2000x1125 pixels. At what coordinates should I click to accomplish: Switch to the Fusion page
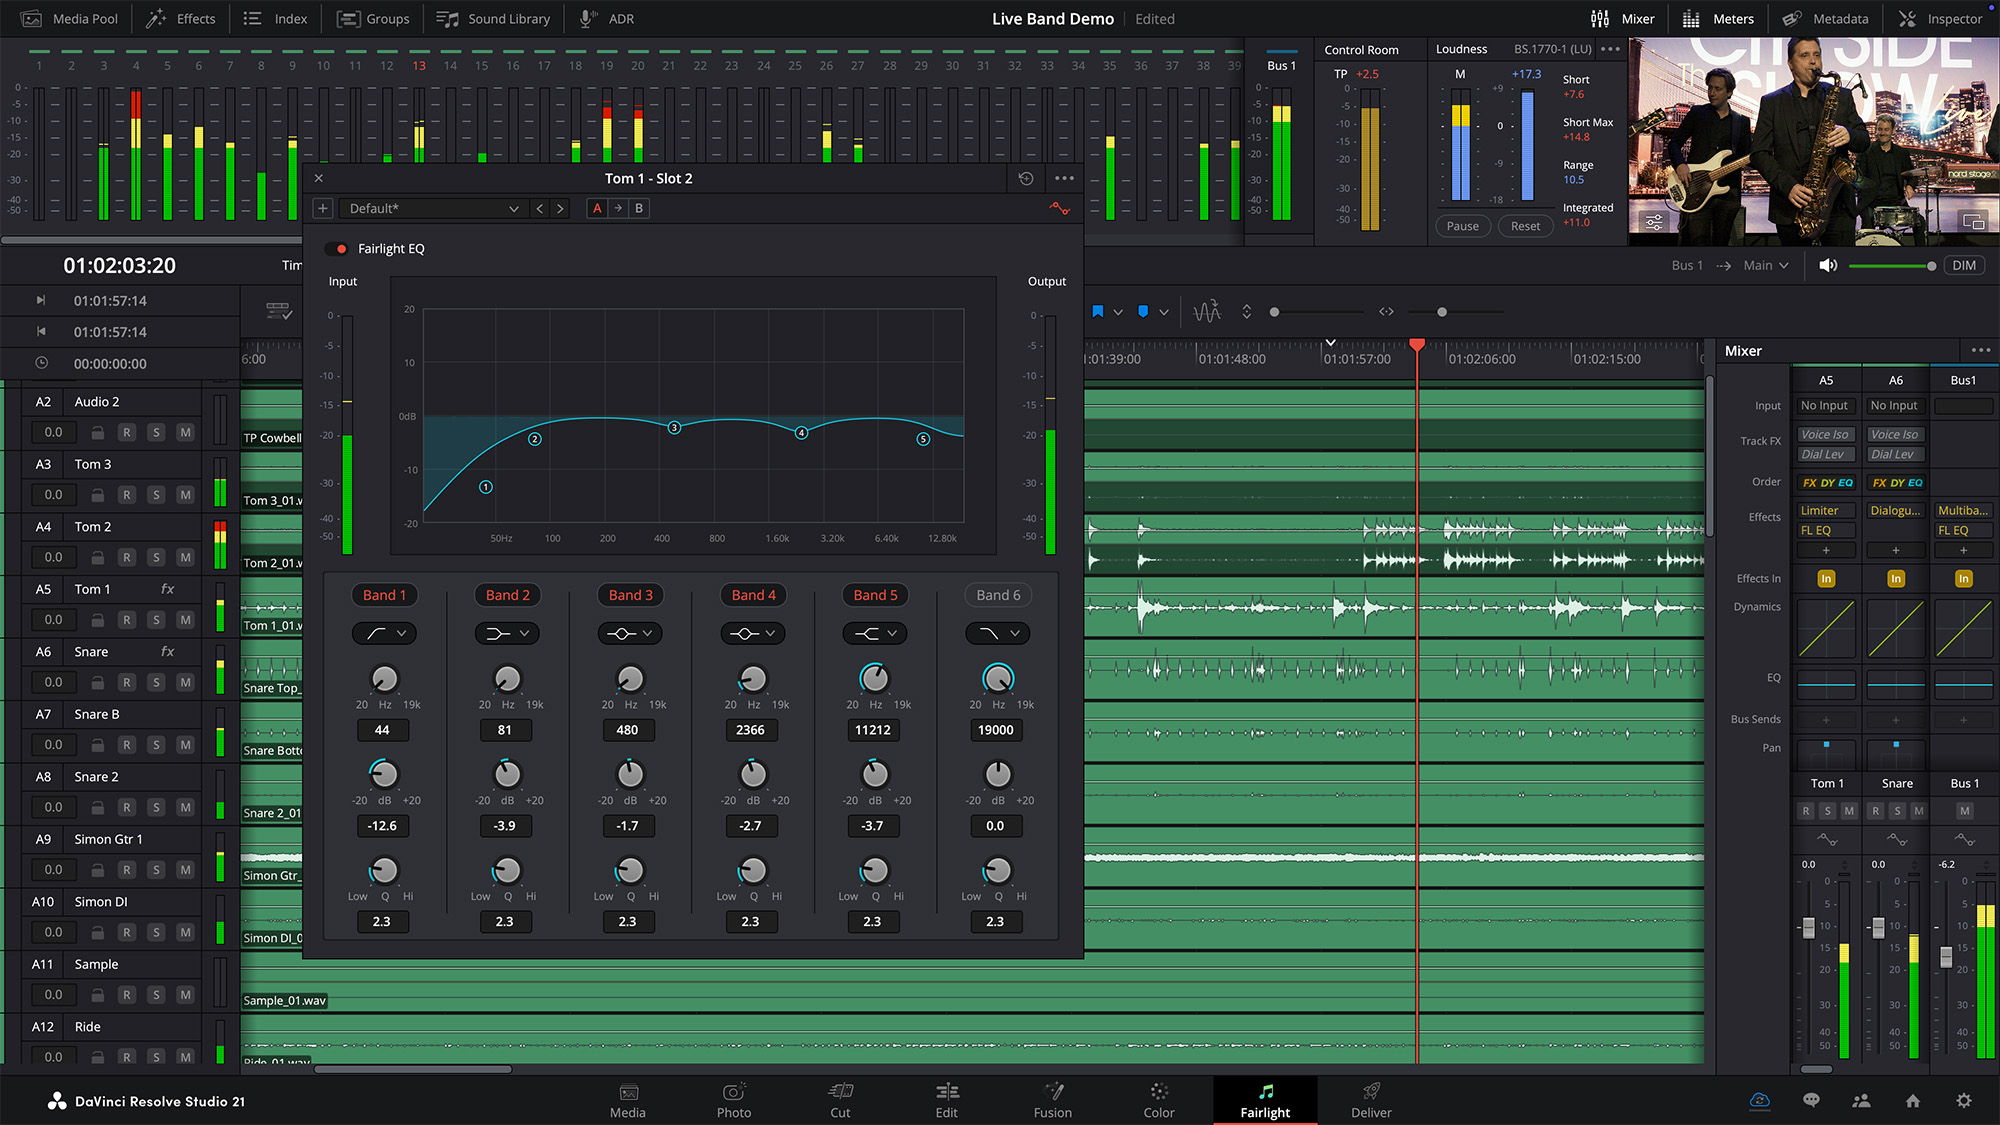(1052, 1100)
